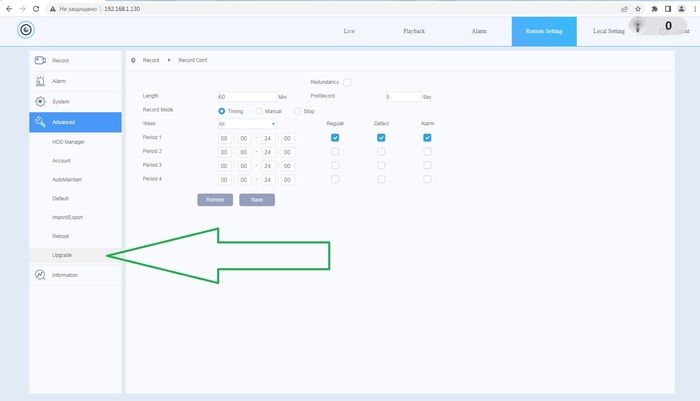Click the Record camera icon in sidebar
700x401 pixels.
(x=40, y=60)
